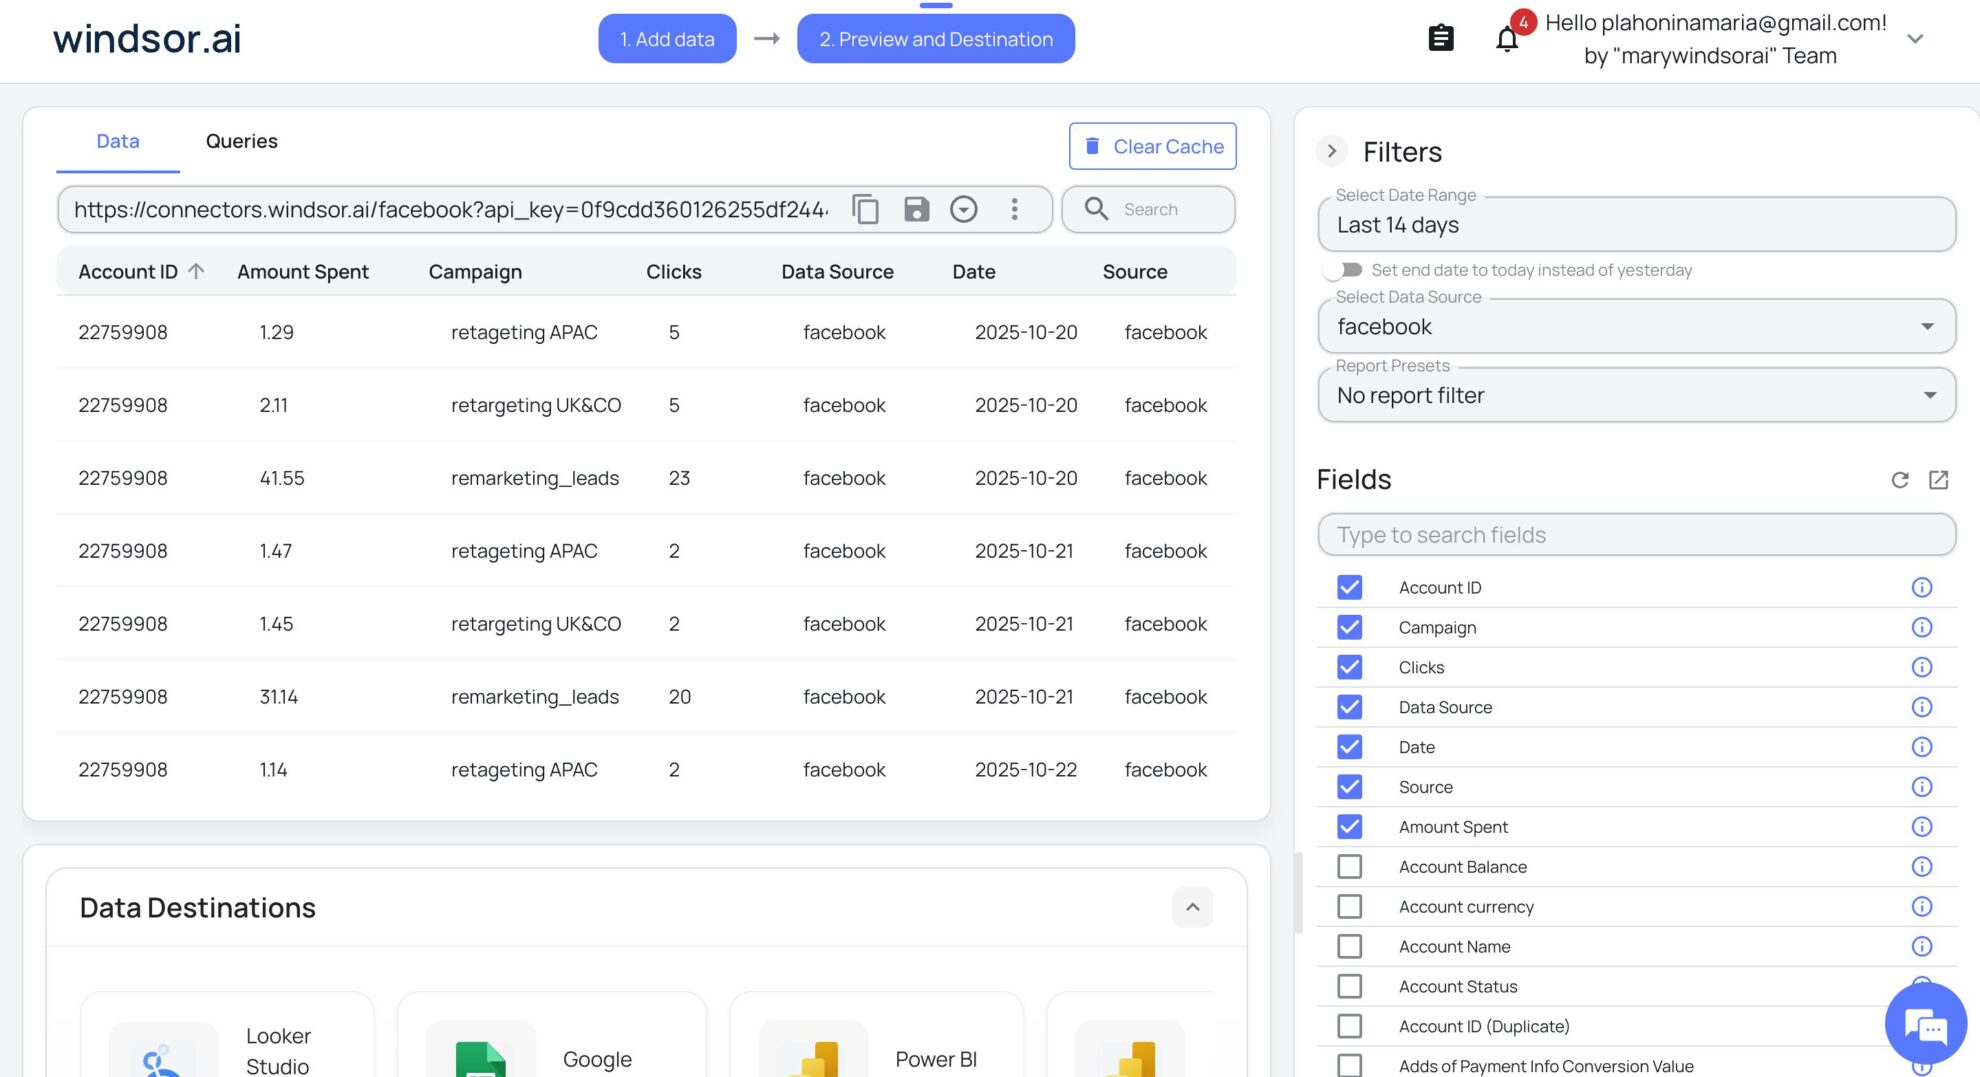This screenshot has width=1980, height=1077.
Task: Click the panel divider scrollbar handle
Action: [x=1298, y=892]
